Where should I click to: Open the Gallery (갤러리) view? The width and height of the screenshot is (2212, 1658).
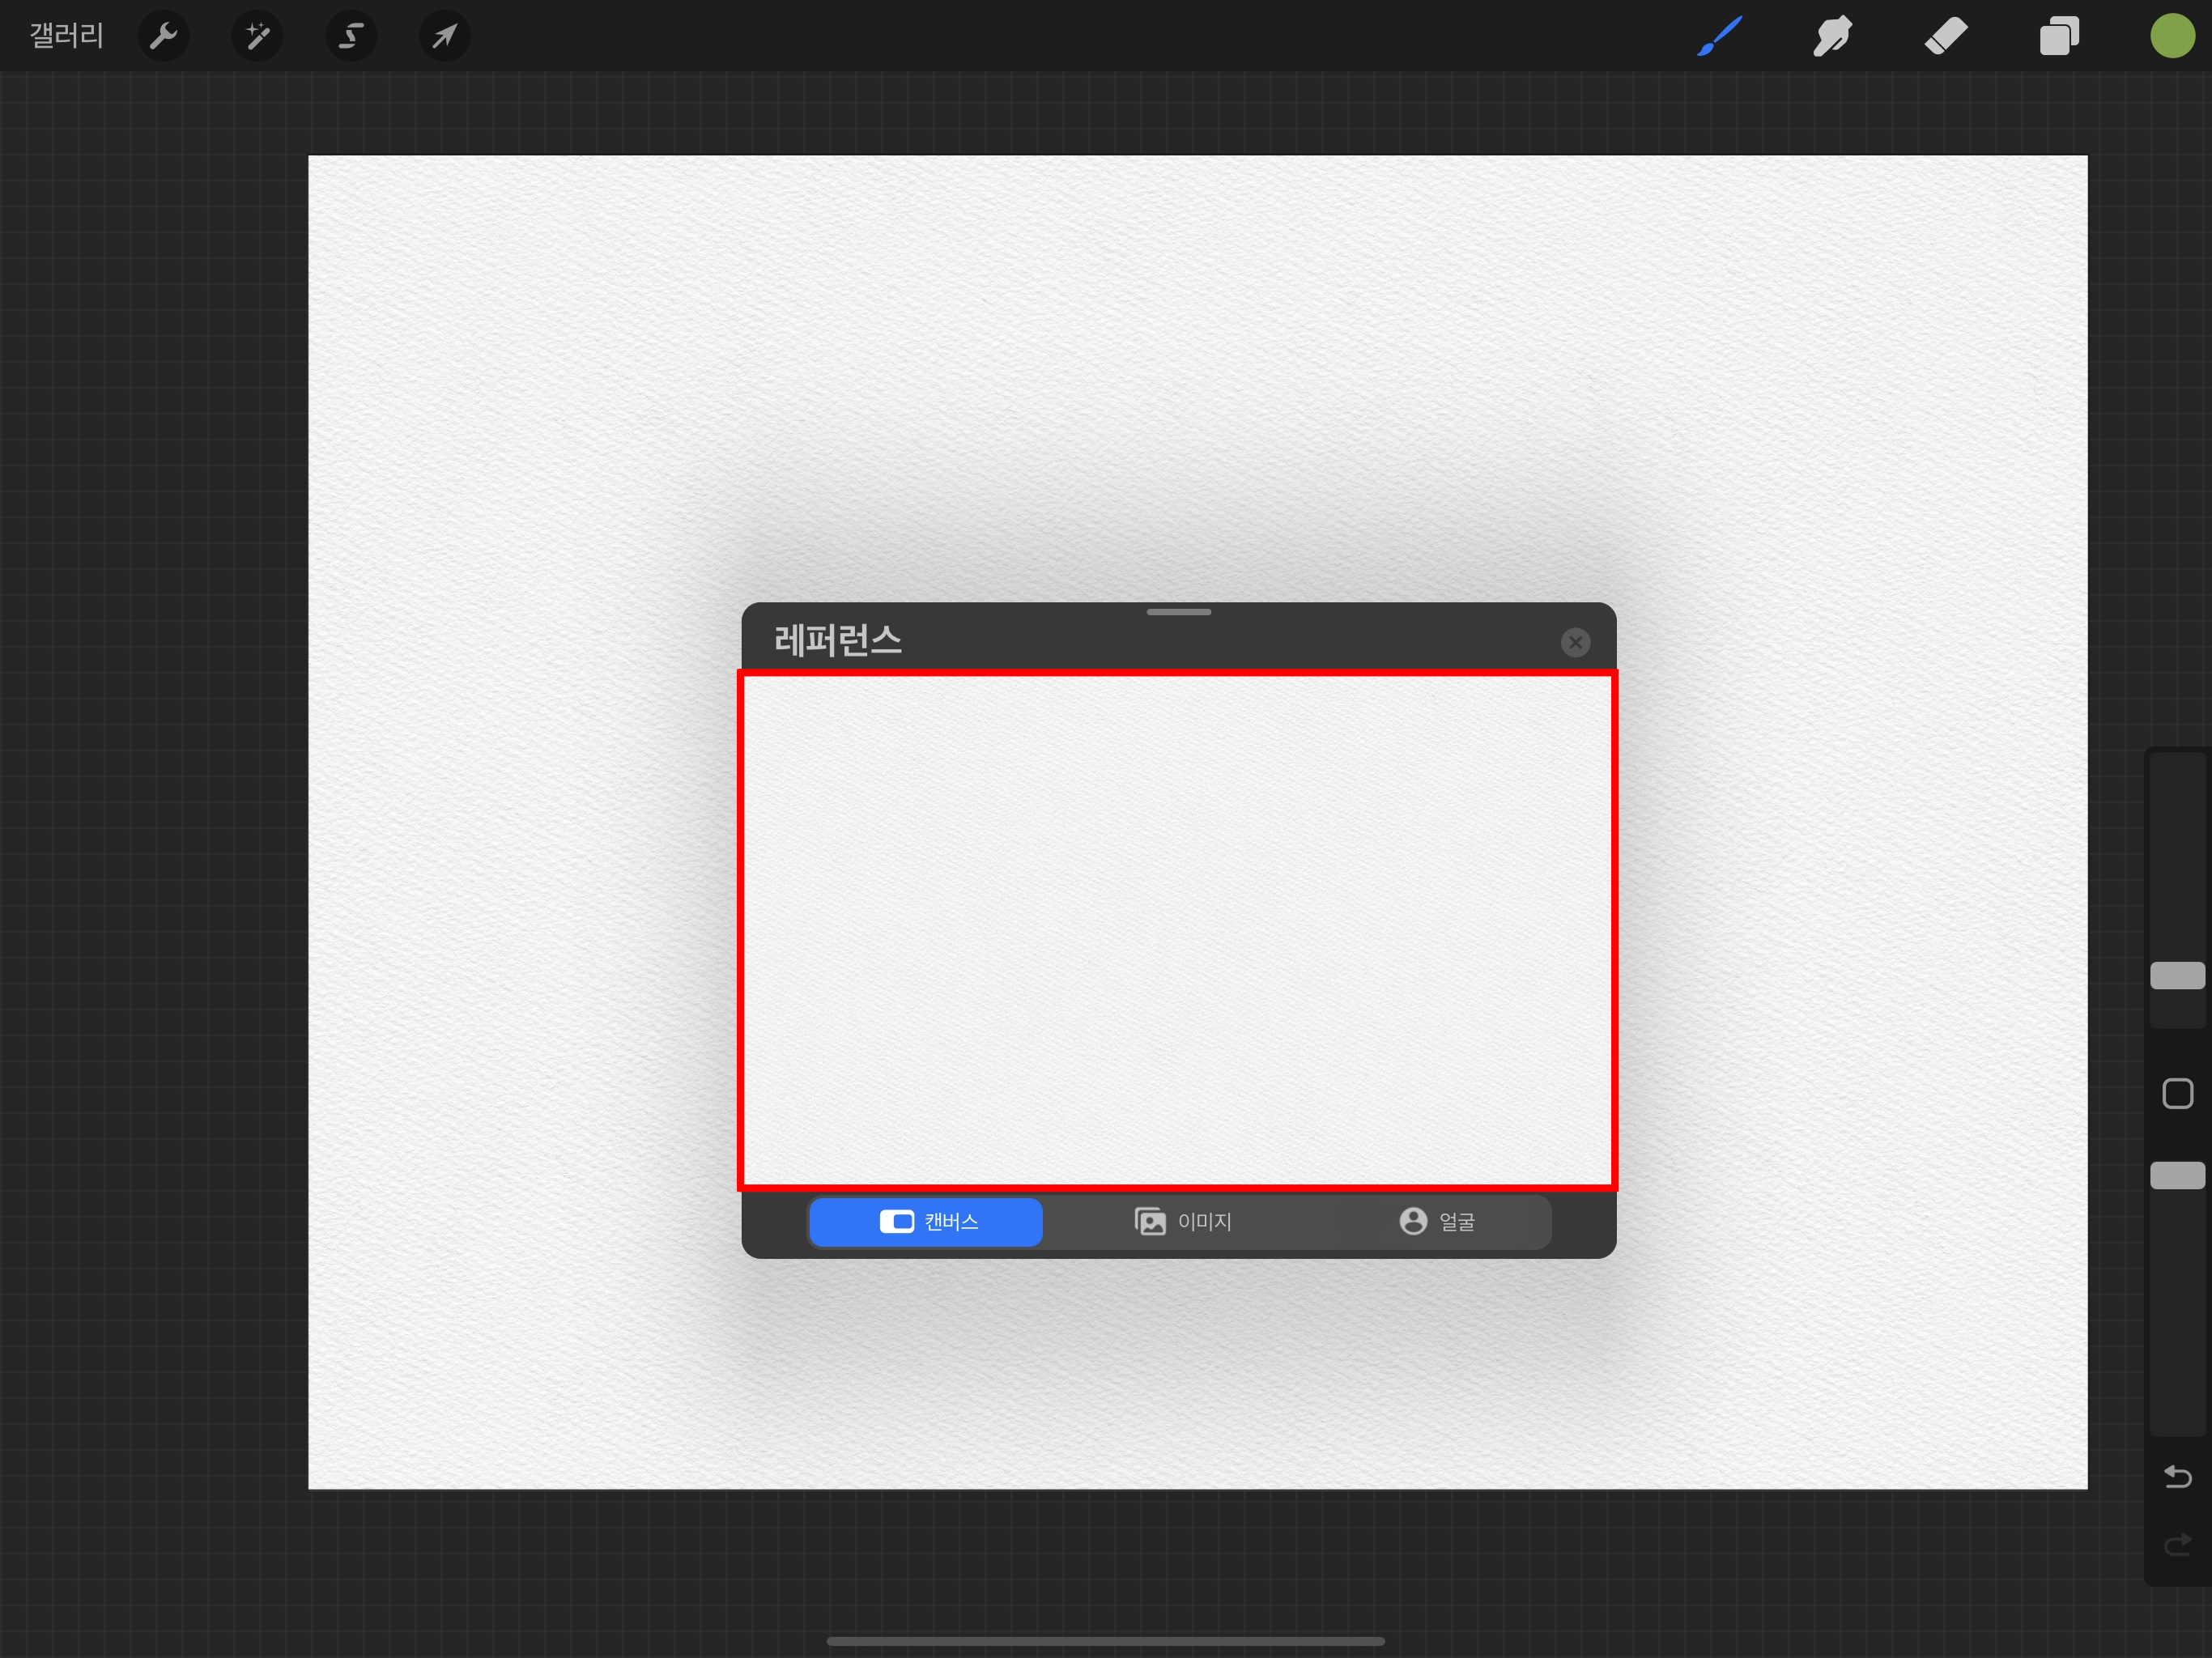pos(66,36)
